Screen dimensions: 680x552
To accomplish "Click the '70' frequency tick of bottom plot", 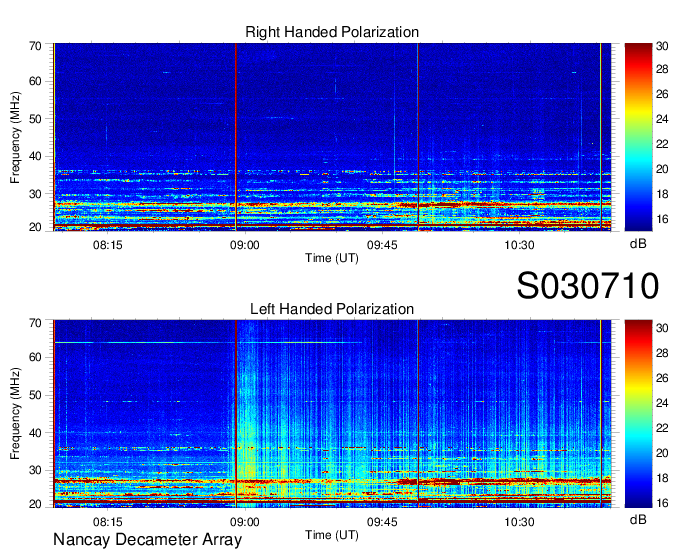I will click(36, 323).
